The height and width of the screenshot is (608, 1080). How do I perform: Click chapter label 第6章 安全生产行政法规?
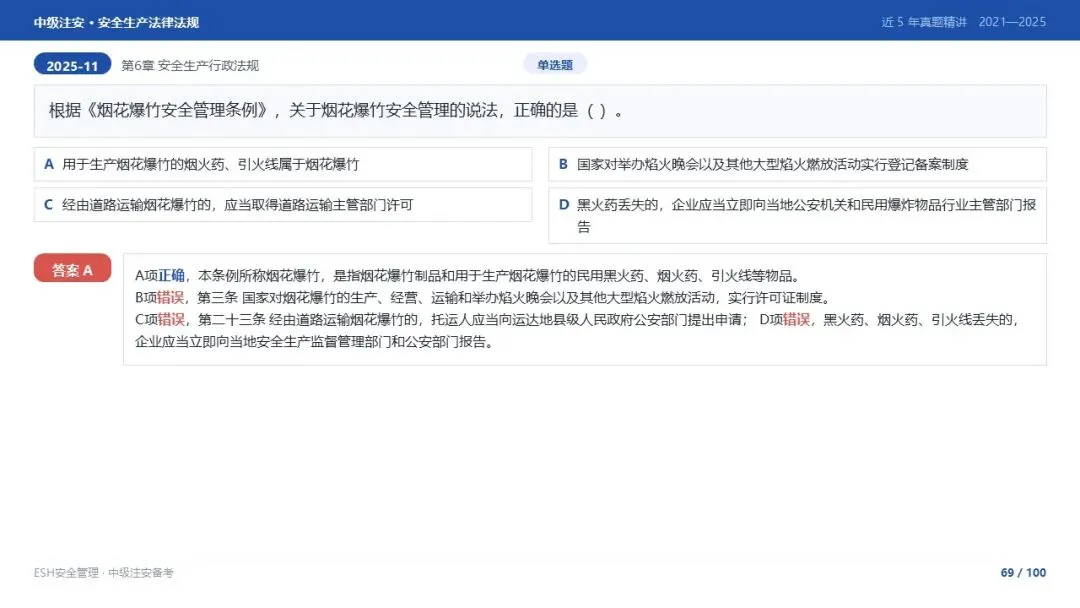[x=190, y=65]
